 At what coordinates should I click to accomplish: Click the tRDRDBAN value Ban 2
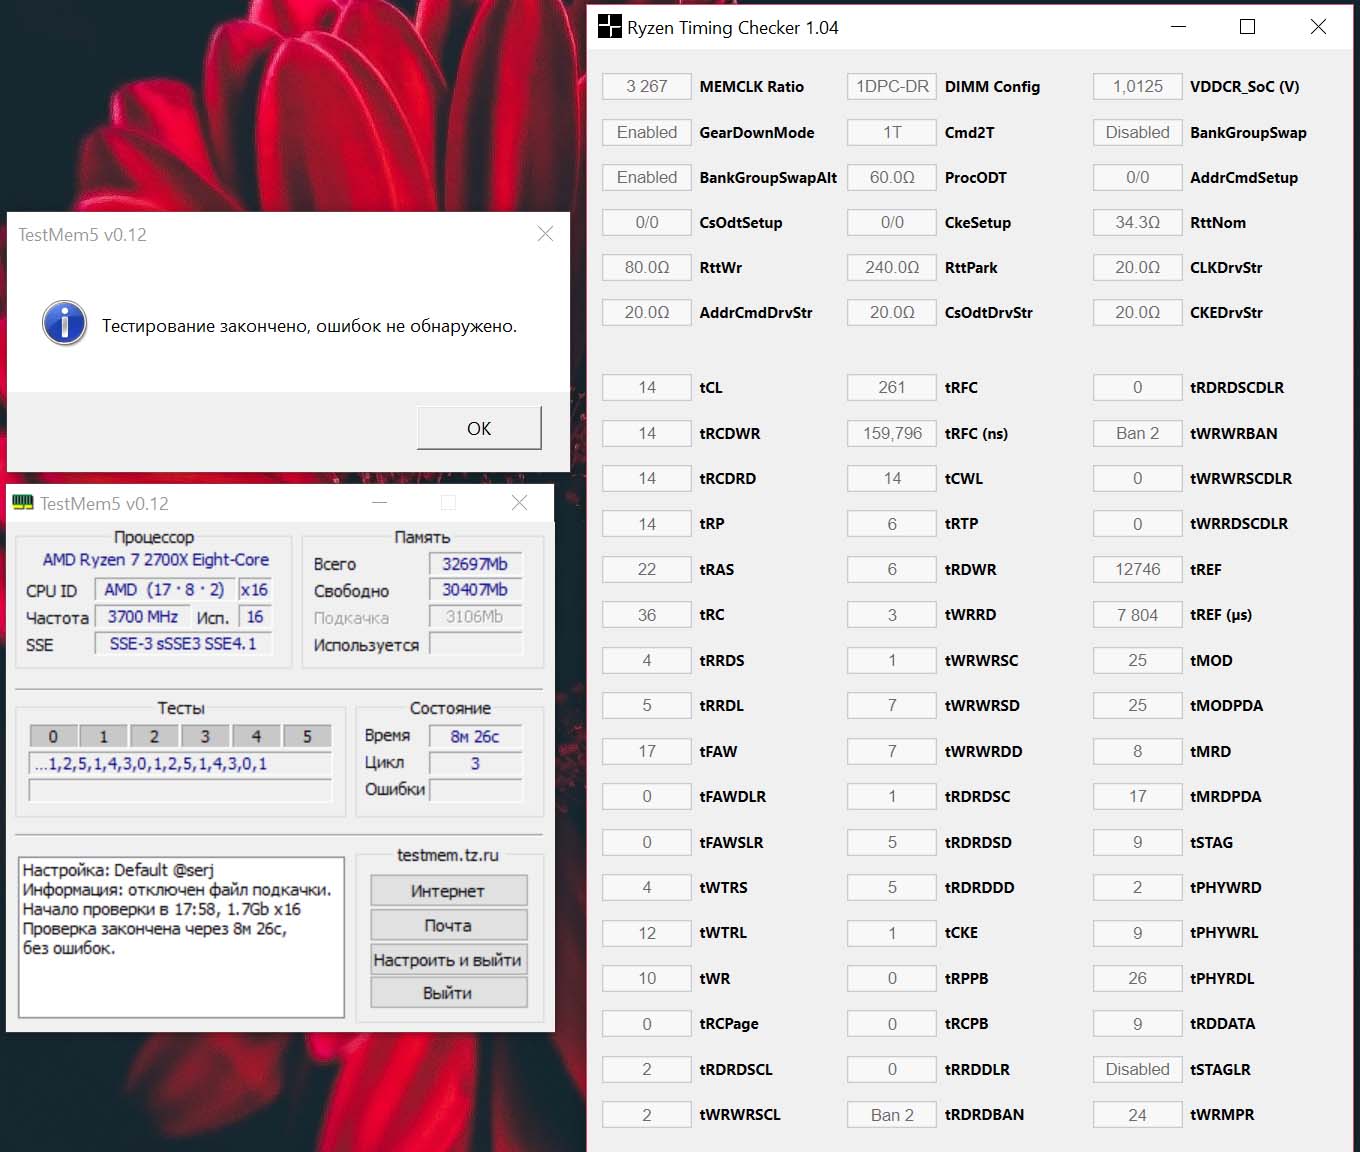click(x=892, y=1114)
